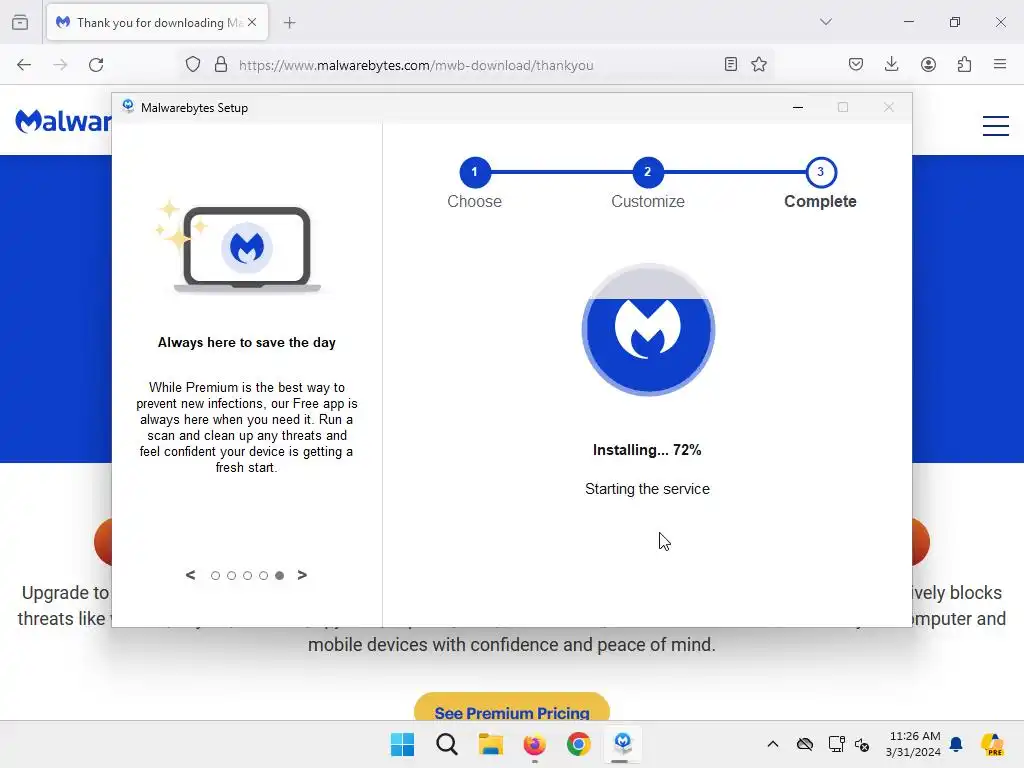The height and width of the screenshot is (768, 1024).
Task: Click the forward navigation arrow
Action: [60, 65]
